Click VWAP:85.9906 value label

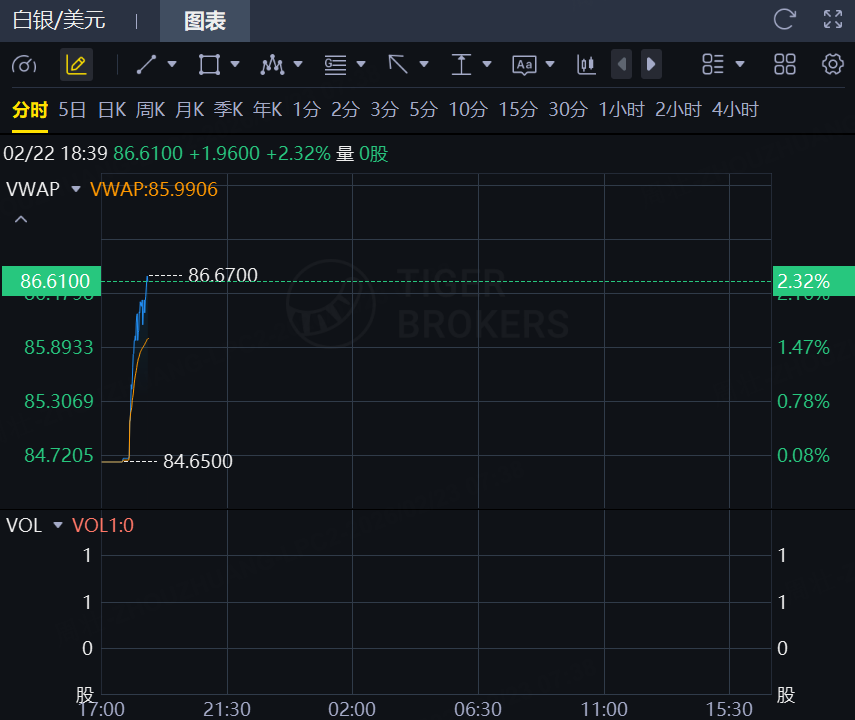click(154, 189)
